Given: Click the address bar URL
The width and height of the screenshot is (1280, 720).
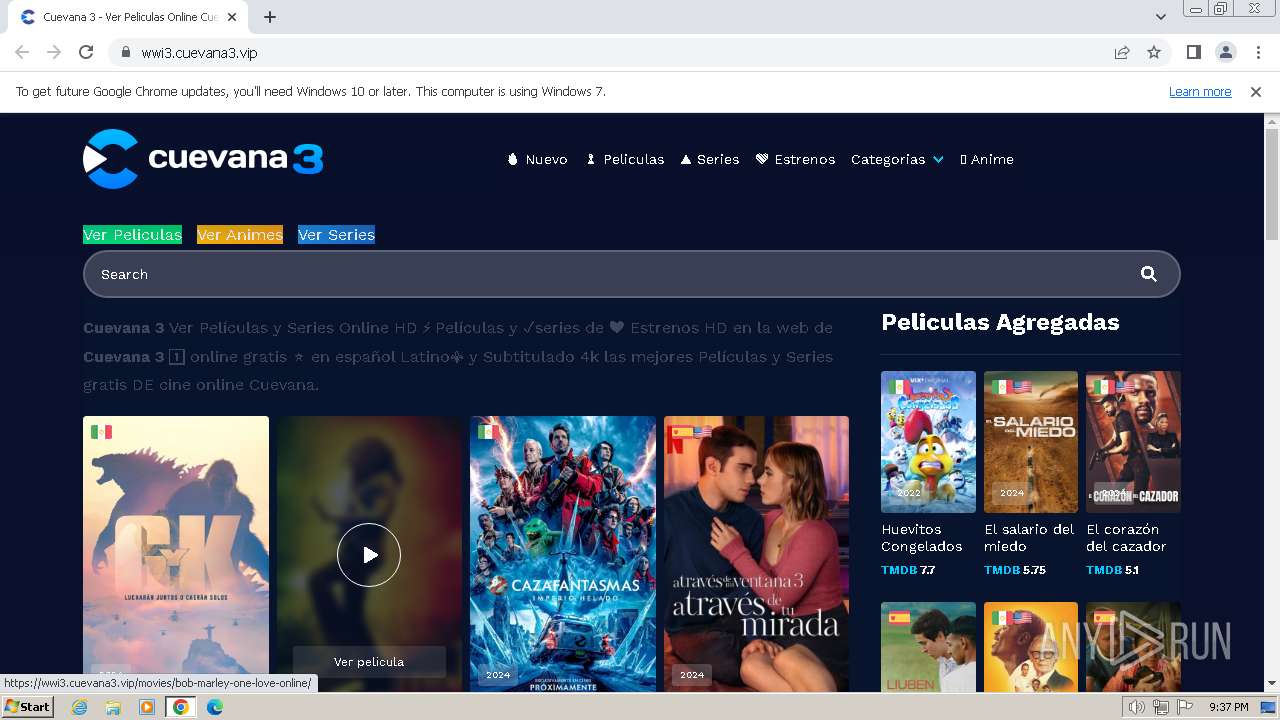Looking at the screenshot, I should (x=200, y=52).
